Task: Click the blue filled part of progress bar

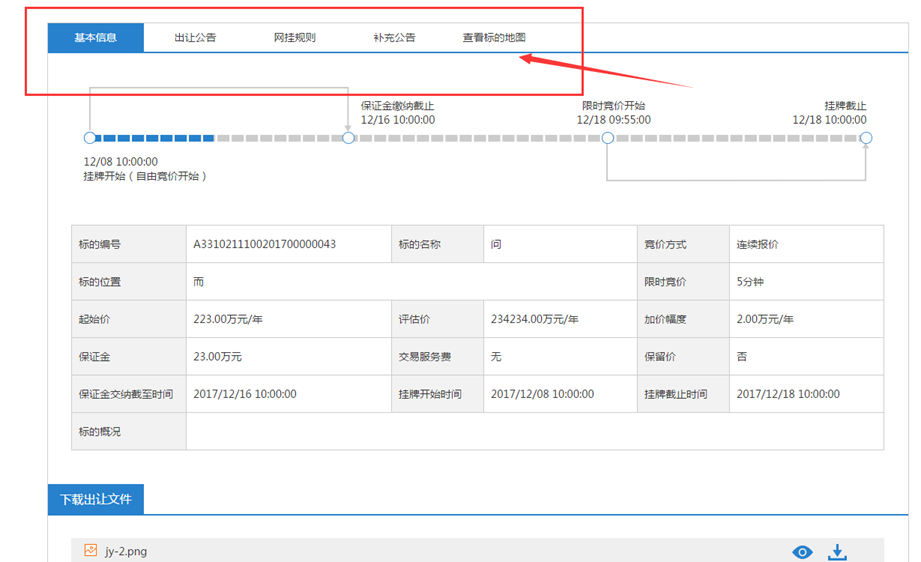Action: pos(154,138)
